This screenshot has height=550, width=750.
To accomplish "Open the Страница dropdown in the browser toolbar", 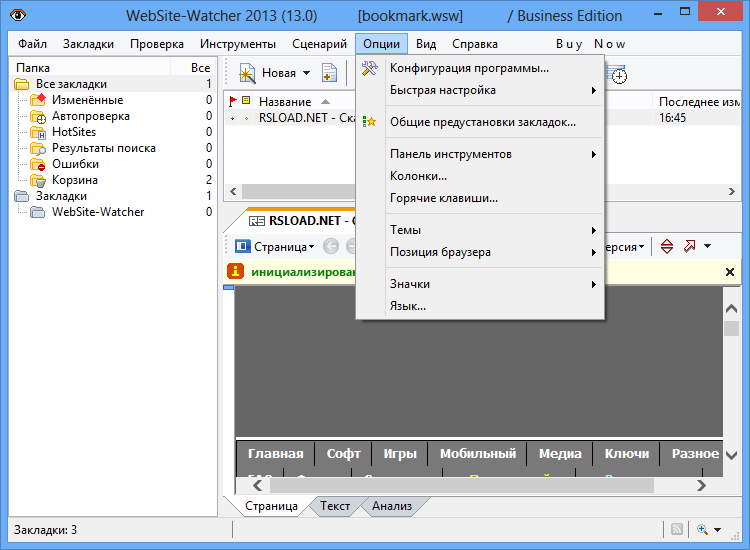I will 311,247.
